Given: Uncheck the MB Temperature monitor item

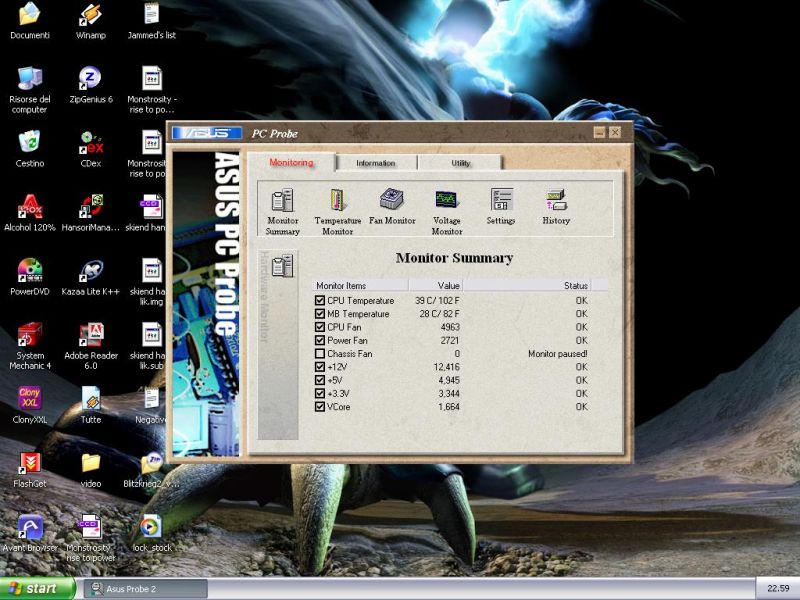Looking at the screenshot, I should pyautogui.click(x=320, y=314).
